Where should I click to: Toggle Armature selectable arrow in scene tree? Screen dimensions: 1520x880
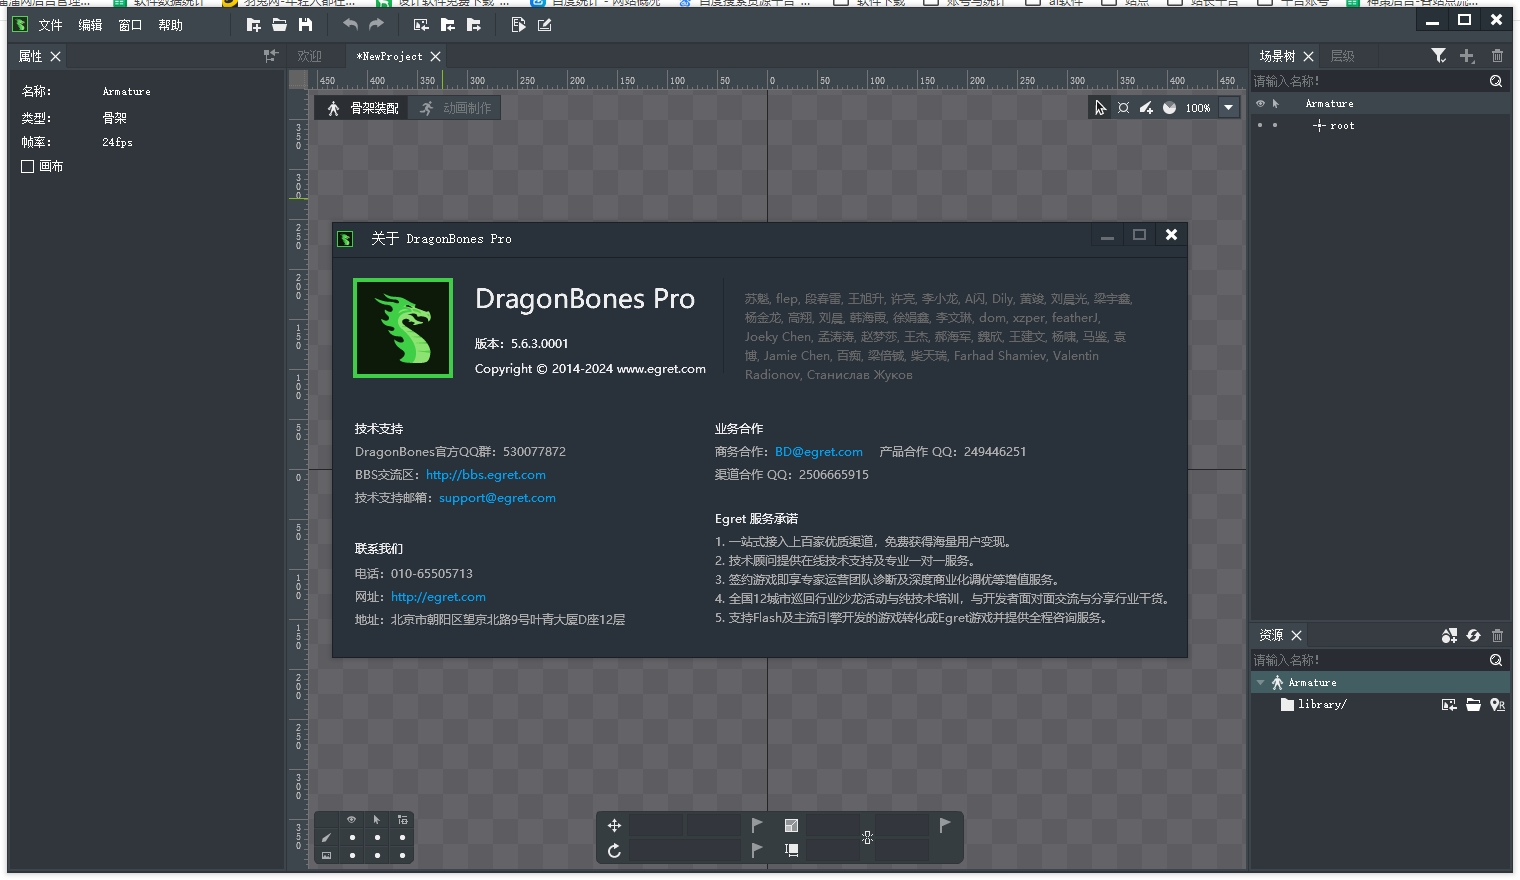click(1275, 104)
